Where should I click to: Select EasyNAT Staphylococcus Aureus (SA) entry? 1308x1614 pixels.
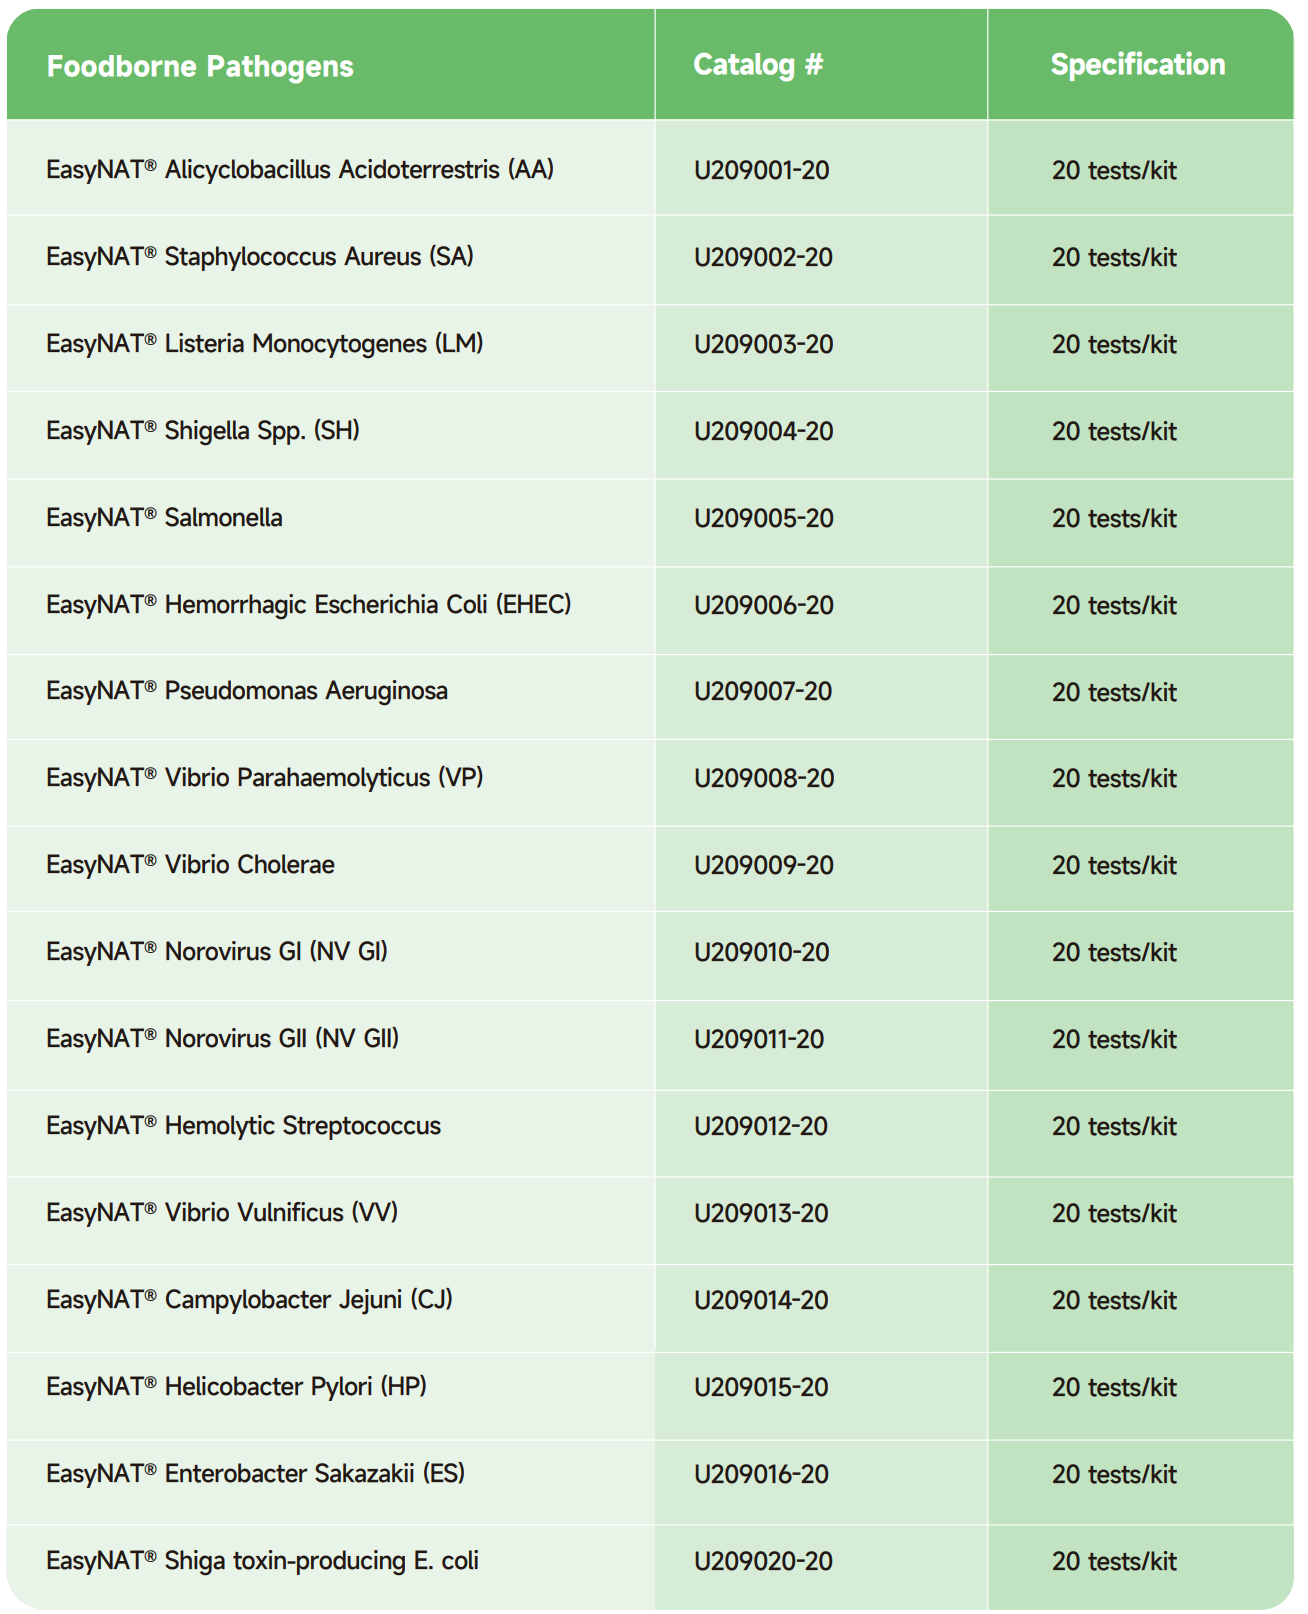(260, 257)
